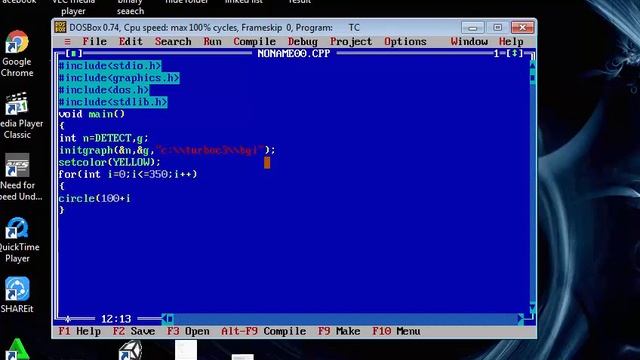Viewport: 640px width, 360px height.
Task: Click horizontal scrollbar right arrow
Action: click(520, 319)
